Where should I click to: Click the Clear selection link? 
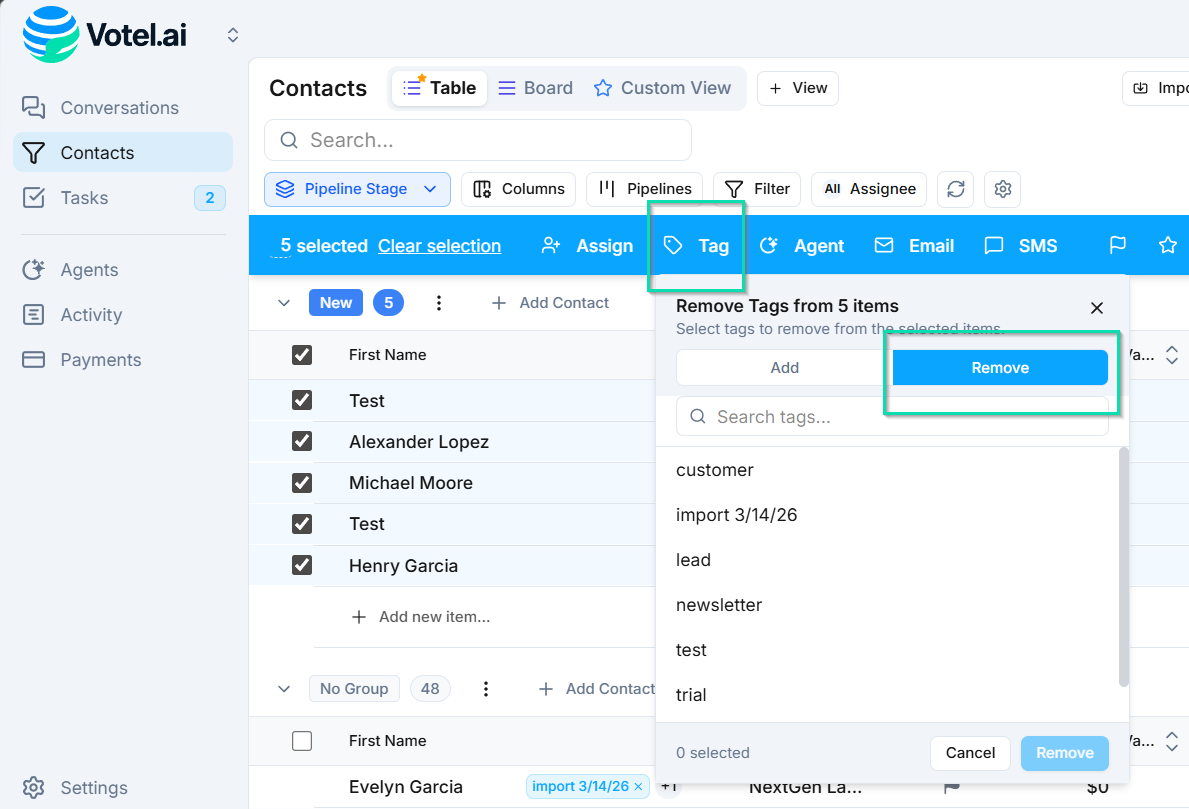click(x=439, y=246)
